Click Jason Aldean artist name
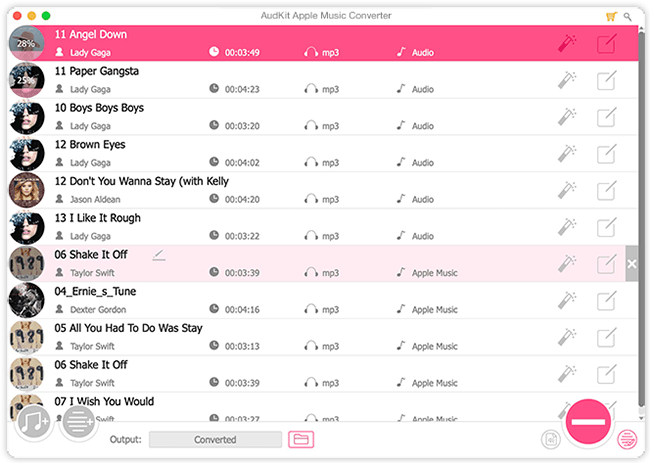 click(95, 199)
